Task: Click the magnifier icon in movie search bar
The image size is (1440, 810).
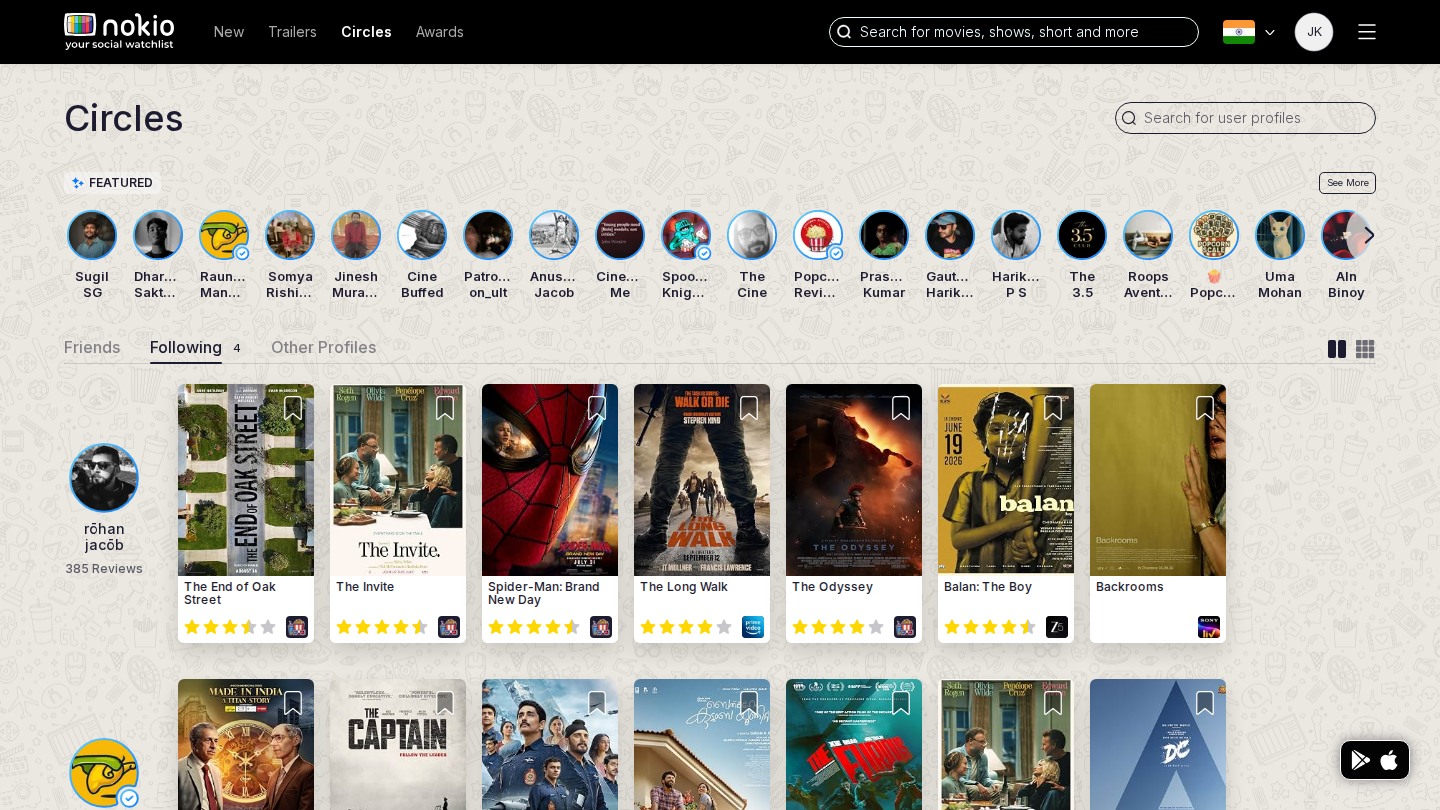Action: pyautogui.click(x=844, y=32)
